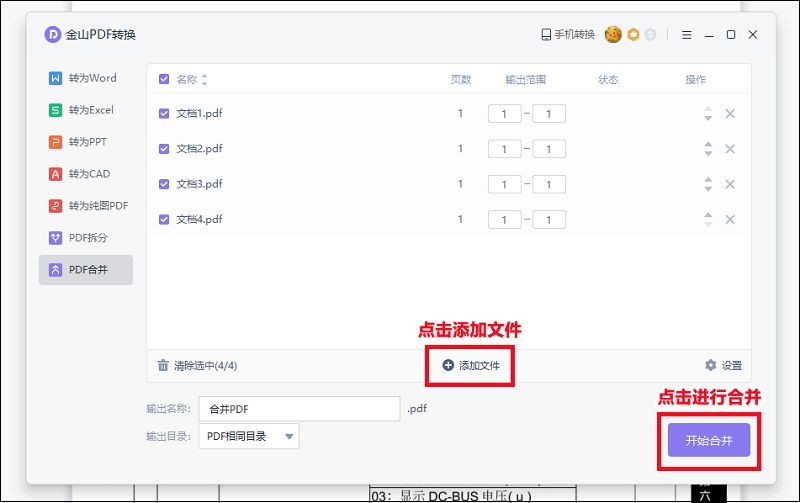Edit the end page field for 文档1.pdf
This screenshot has width=800, height=503.
point(549,114)
